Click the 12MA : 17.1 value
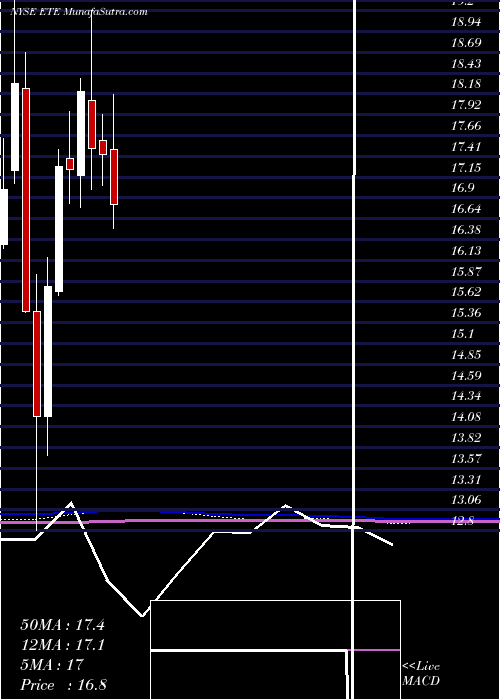 [62, 645]
